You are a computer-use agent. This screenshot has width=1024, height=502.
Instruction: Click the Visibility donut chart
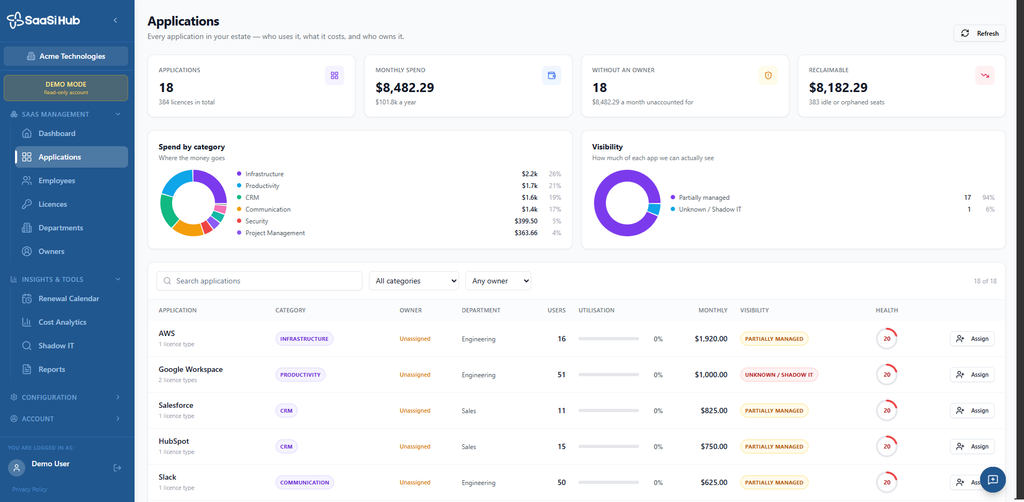tap(627, 203)
